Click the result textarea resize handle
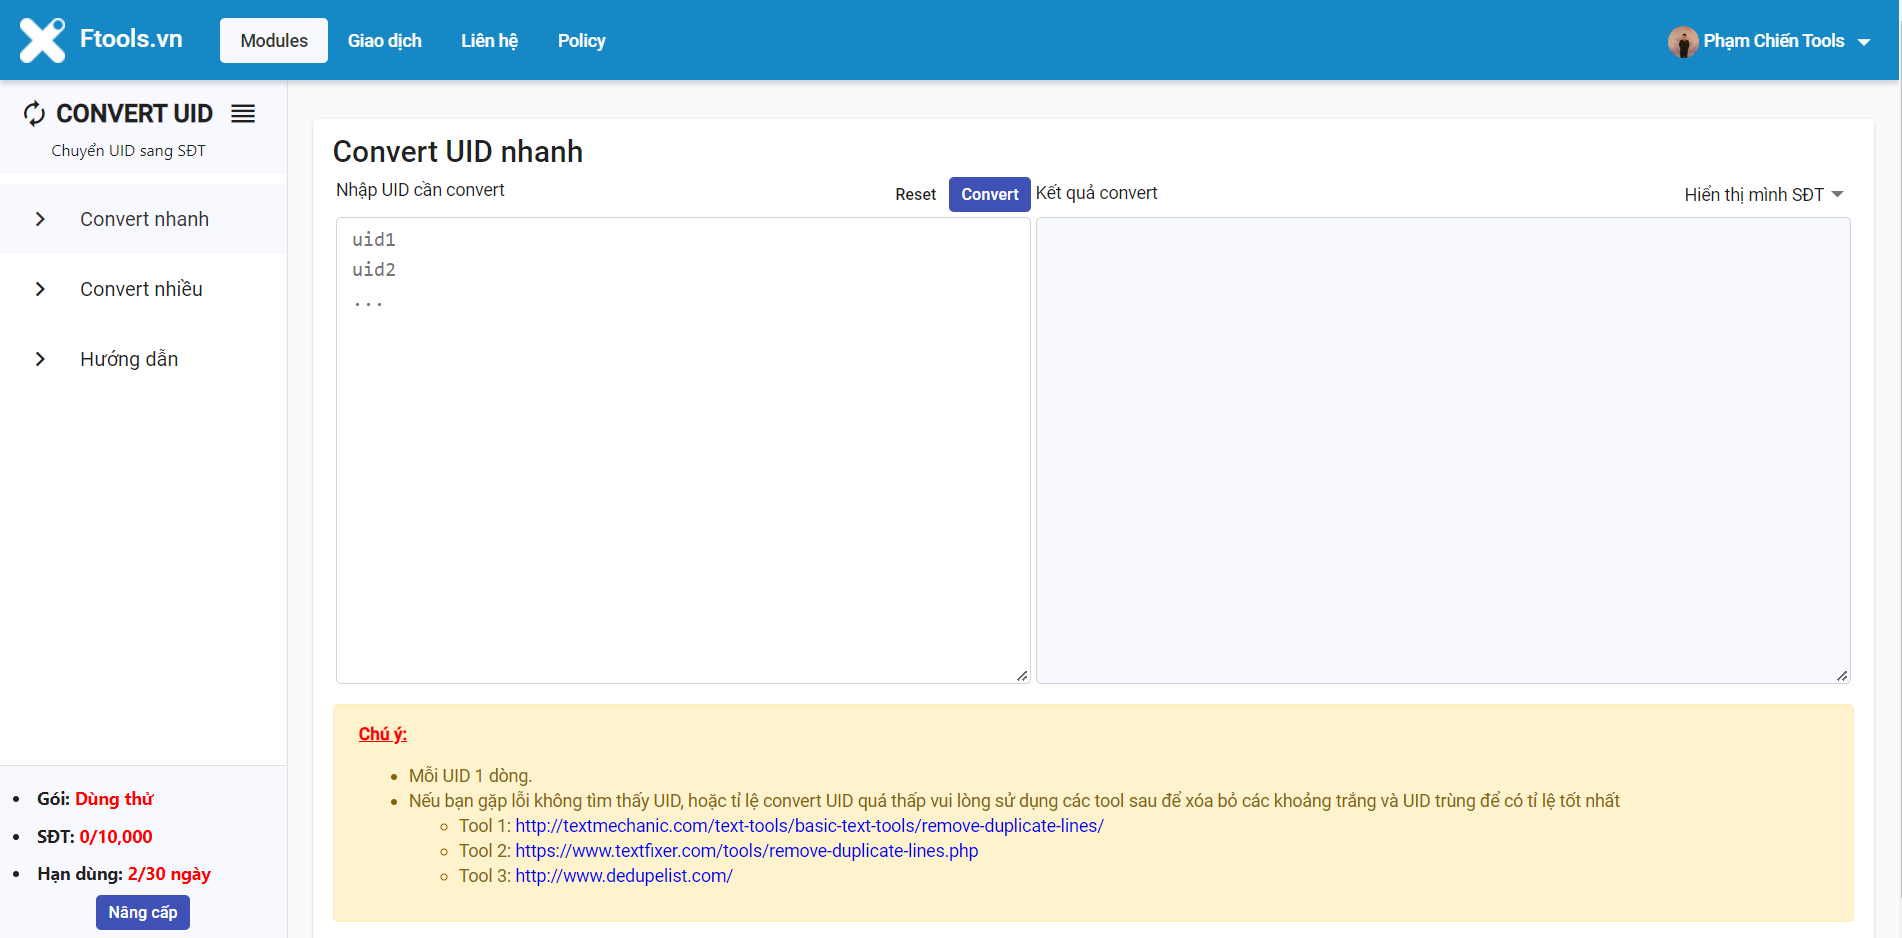 (1842, 676)
